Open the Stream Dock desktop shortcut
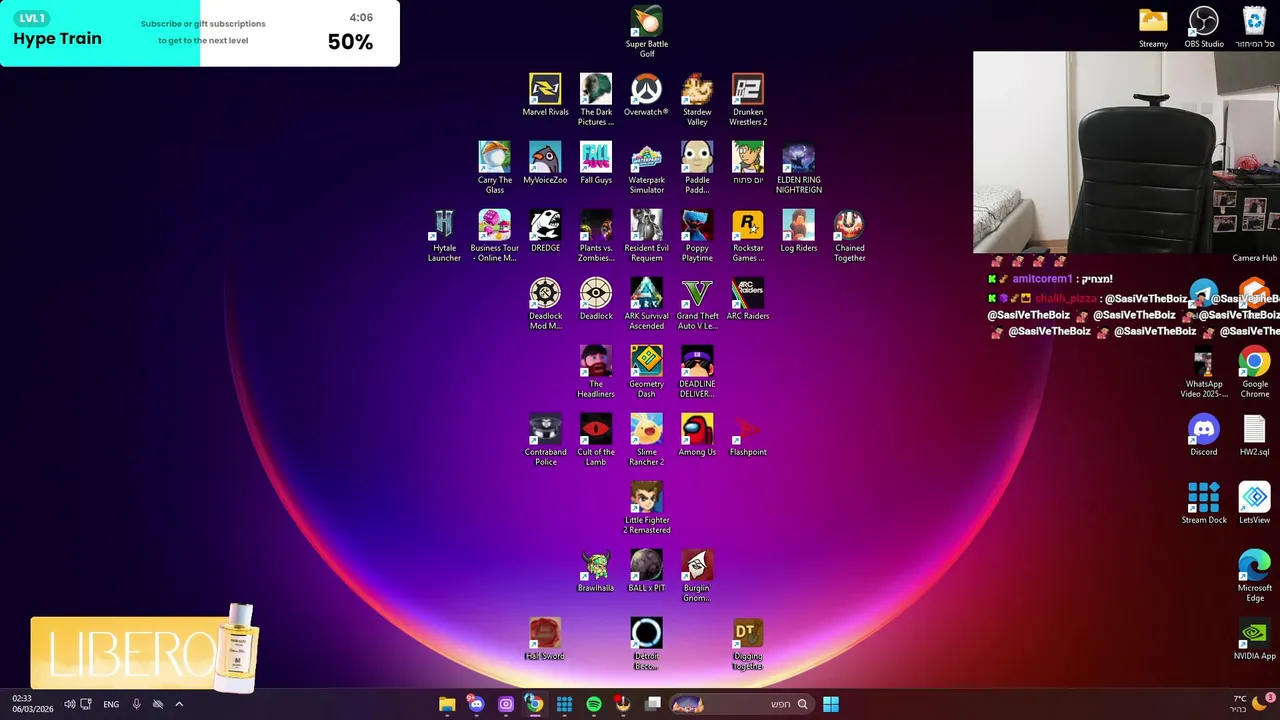The image size is (1280, 720). point(1204,503)
